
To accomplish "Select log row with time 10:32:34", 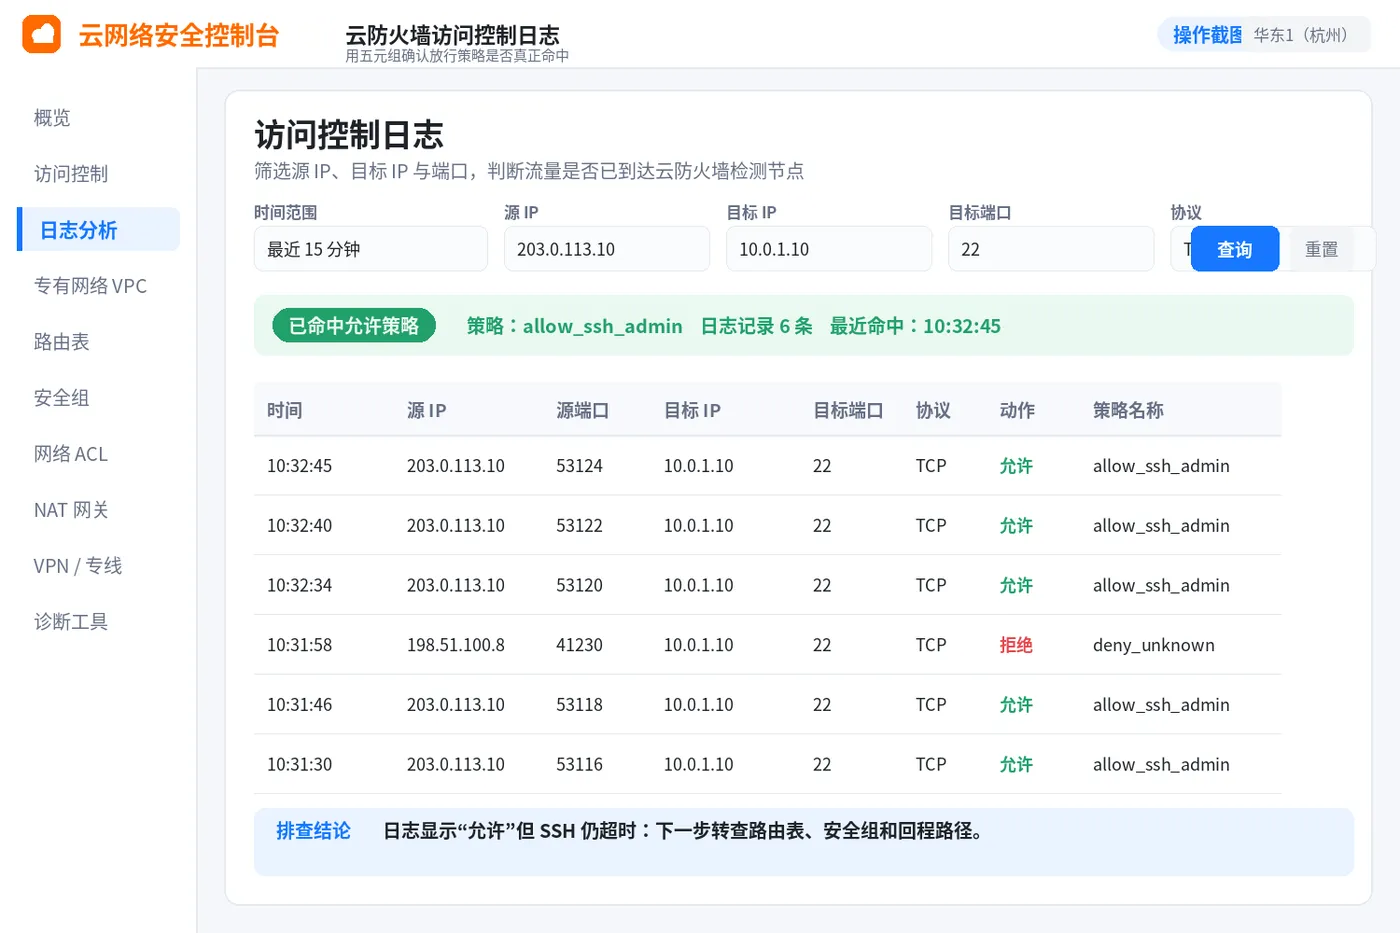I will click(x=768, y=585).
